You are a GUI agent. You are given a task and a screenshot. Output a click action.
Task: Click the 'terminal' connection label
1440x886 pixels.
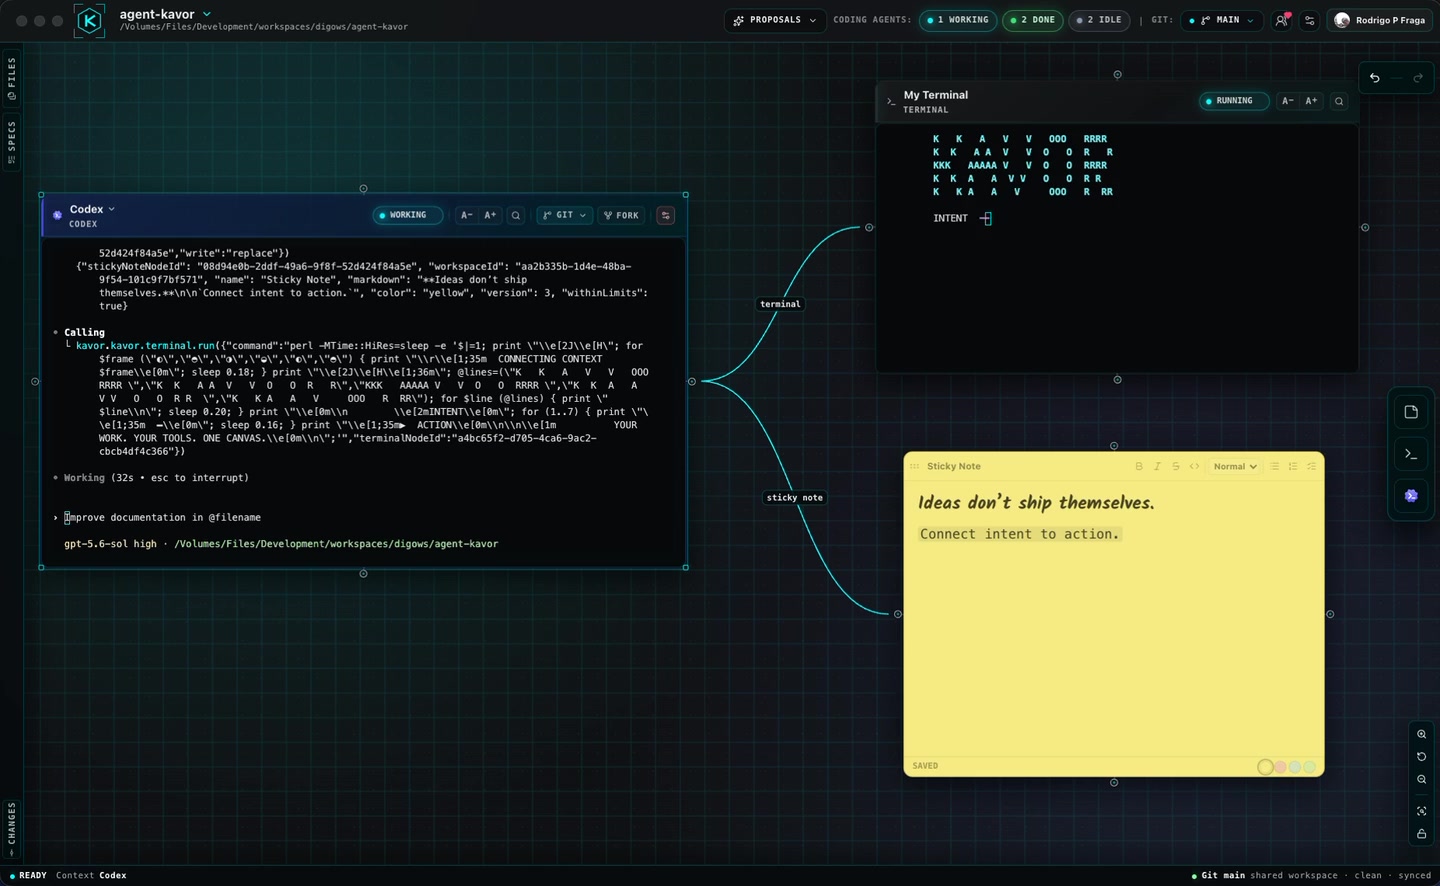tap(780, 304)
